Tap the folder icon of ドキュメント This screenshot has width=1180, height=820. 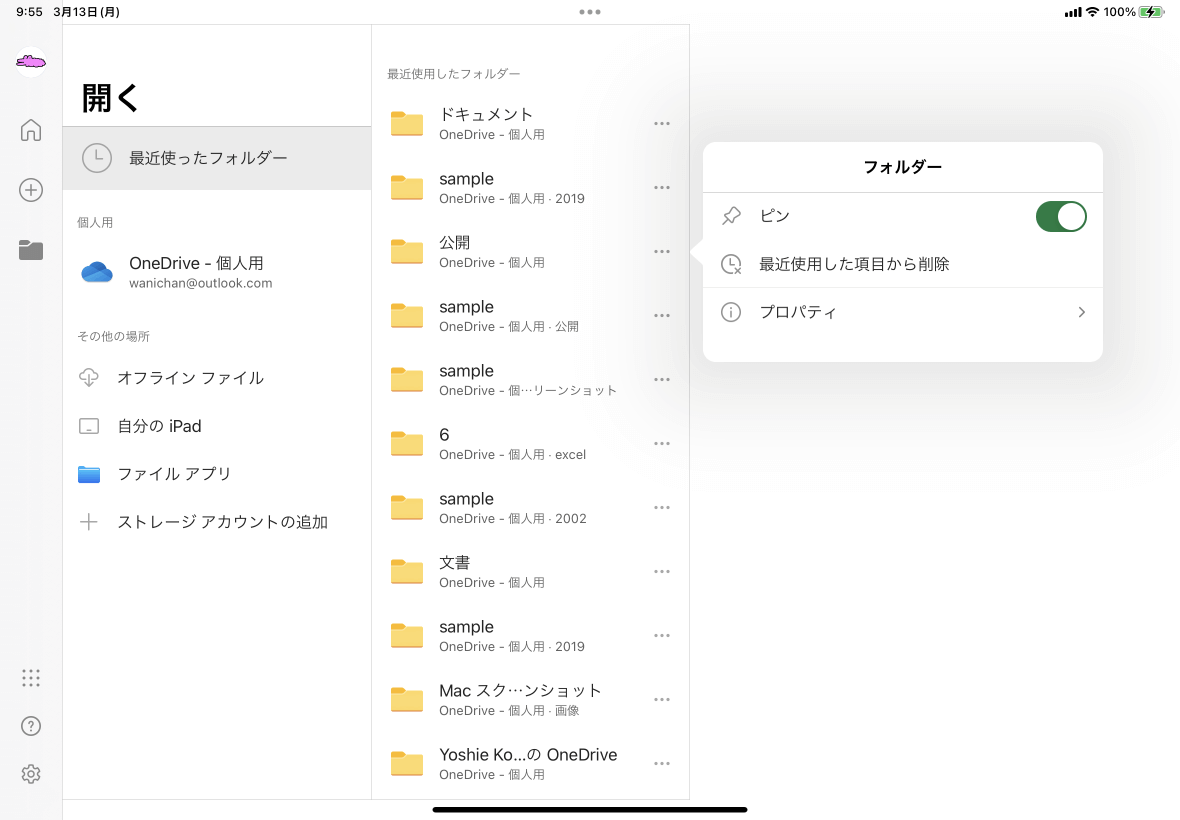pyautogui.click(x=407, y=123)
